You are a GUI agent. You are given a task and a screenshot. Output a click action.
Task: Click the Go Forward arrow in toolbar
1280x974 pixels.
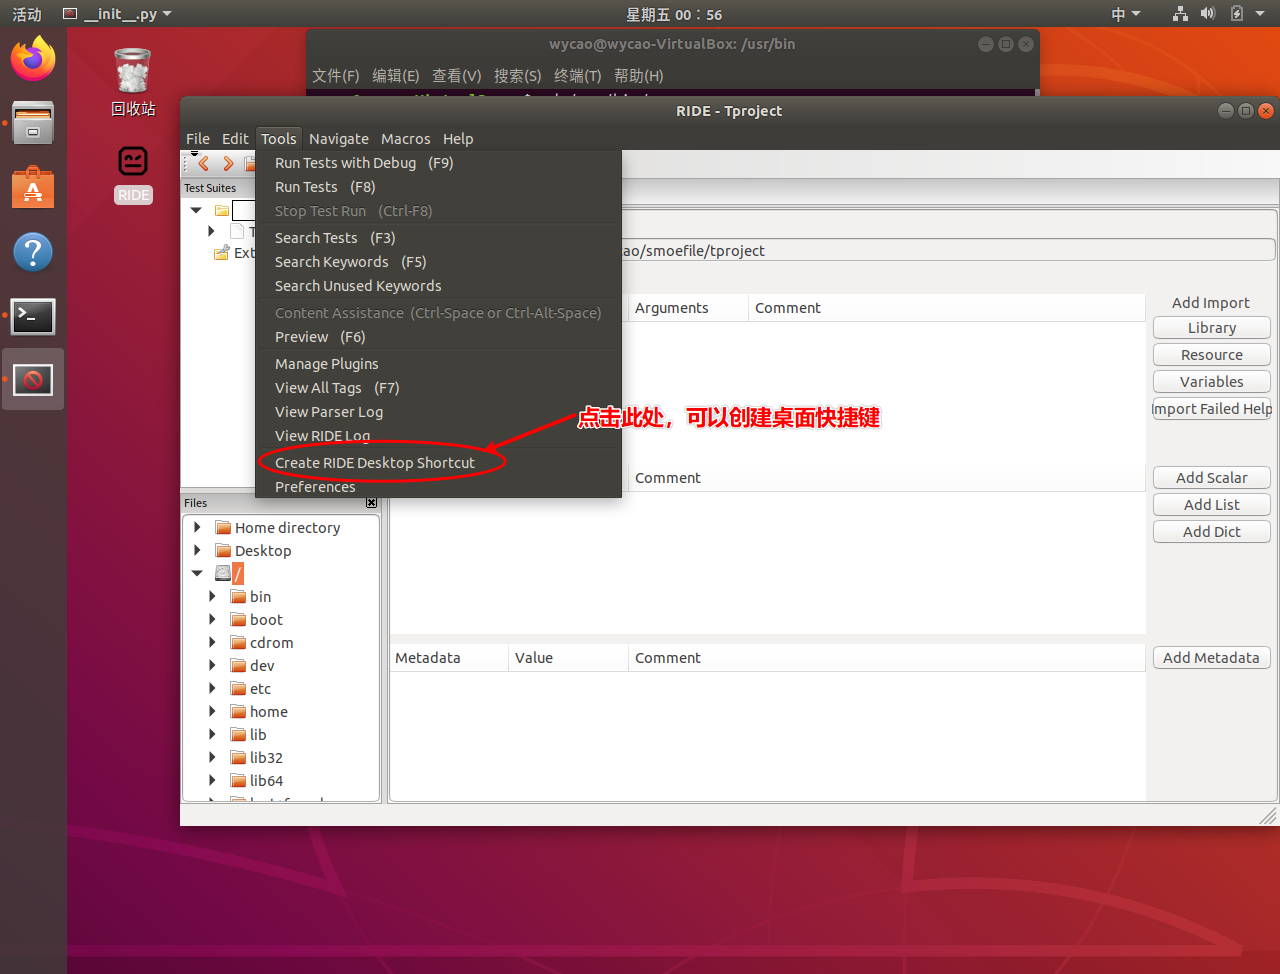coord(228,164)
